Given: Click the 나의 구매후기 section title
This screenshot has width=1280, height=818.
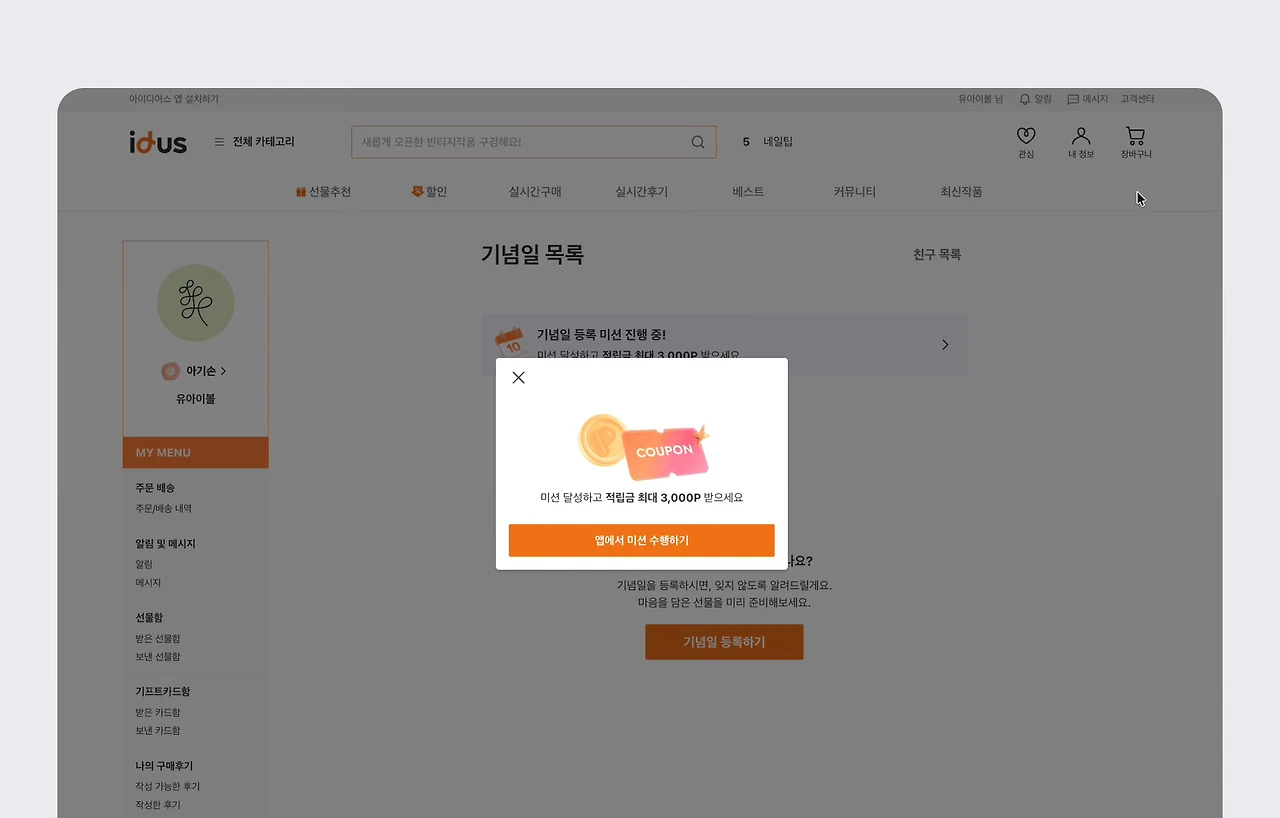Looking at the screenshot, I should click(165, 766).
